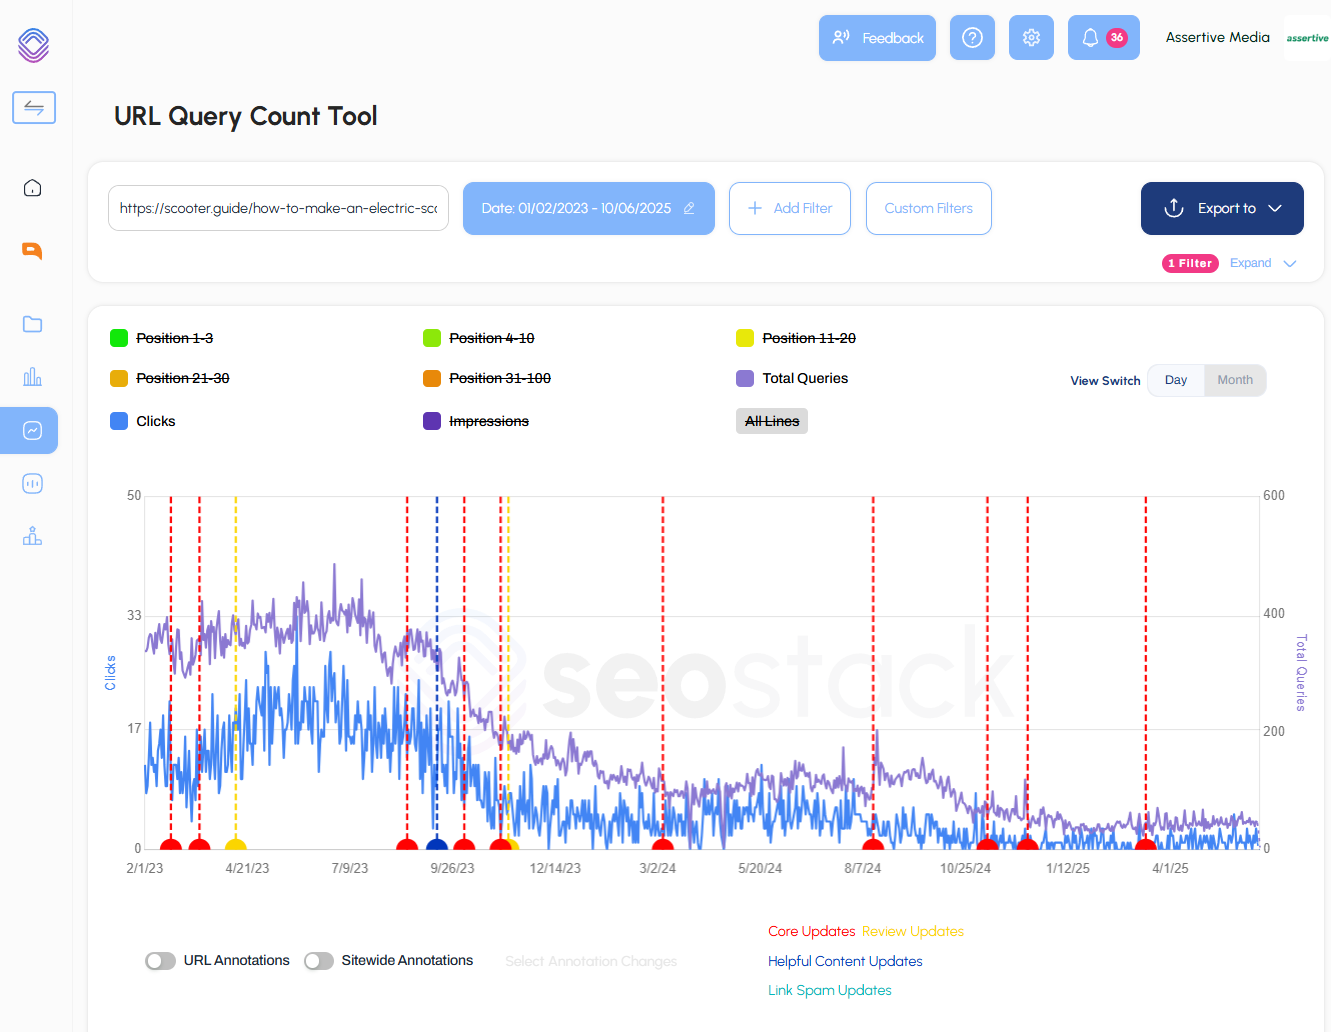Toggle the Clicks legend color swatch

tap(118, 421)
